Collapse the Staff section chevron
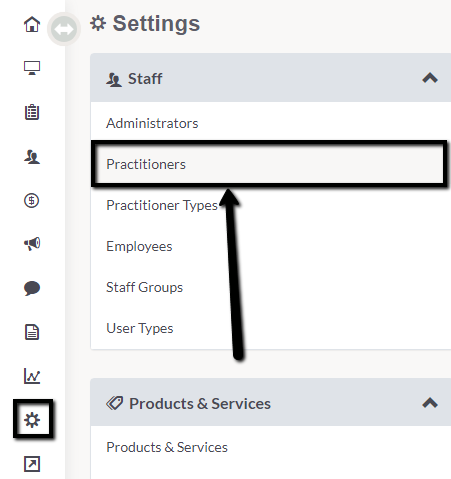 (430, 78)
